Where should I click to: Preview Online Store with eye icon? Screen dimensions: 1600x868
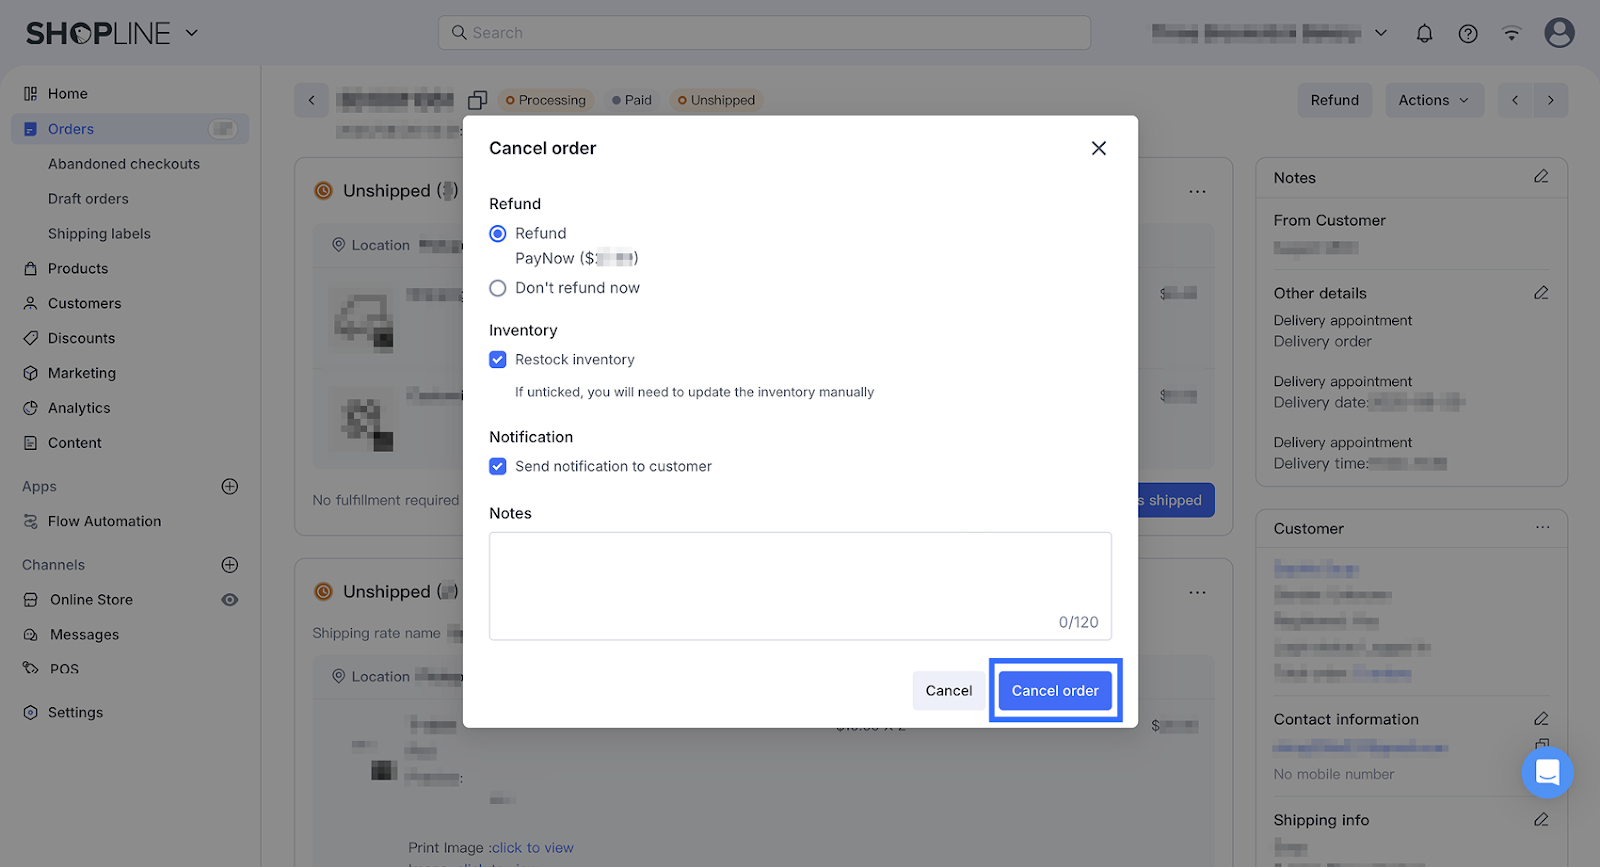point(230,600)
